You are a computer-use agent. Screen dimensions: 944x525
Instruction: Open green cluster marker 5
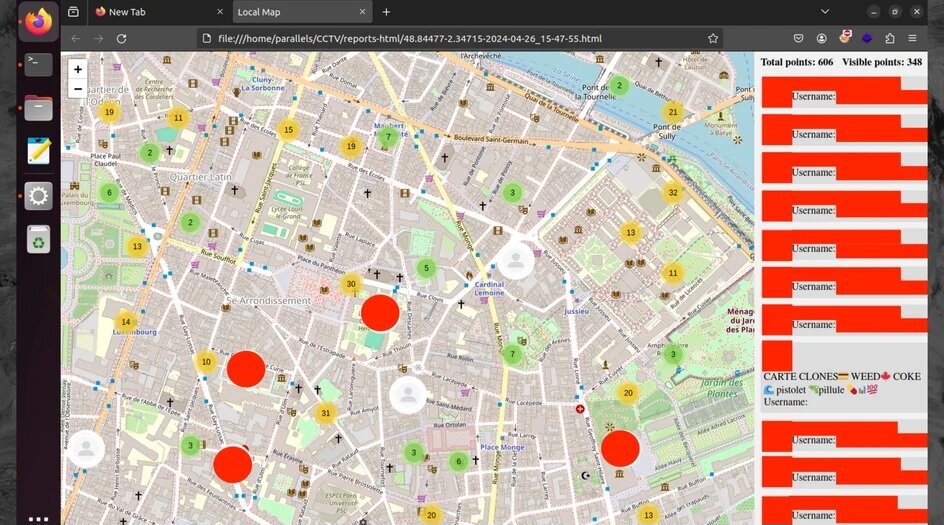pyautogui.click(x=426, y=269)
